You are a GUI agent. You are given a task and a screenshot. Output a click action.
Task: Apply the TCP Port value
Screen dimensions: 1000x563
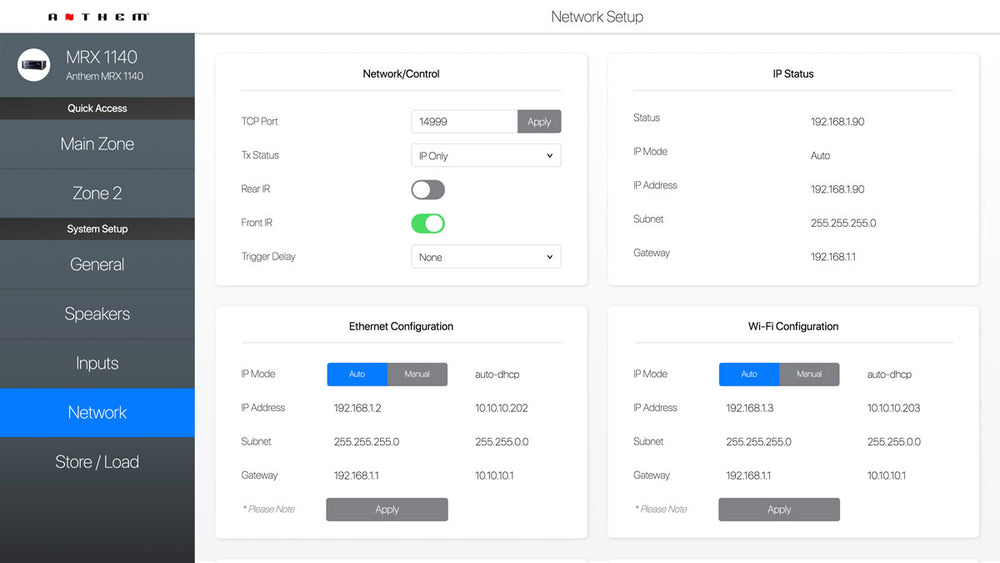(539, 122)
